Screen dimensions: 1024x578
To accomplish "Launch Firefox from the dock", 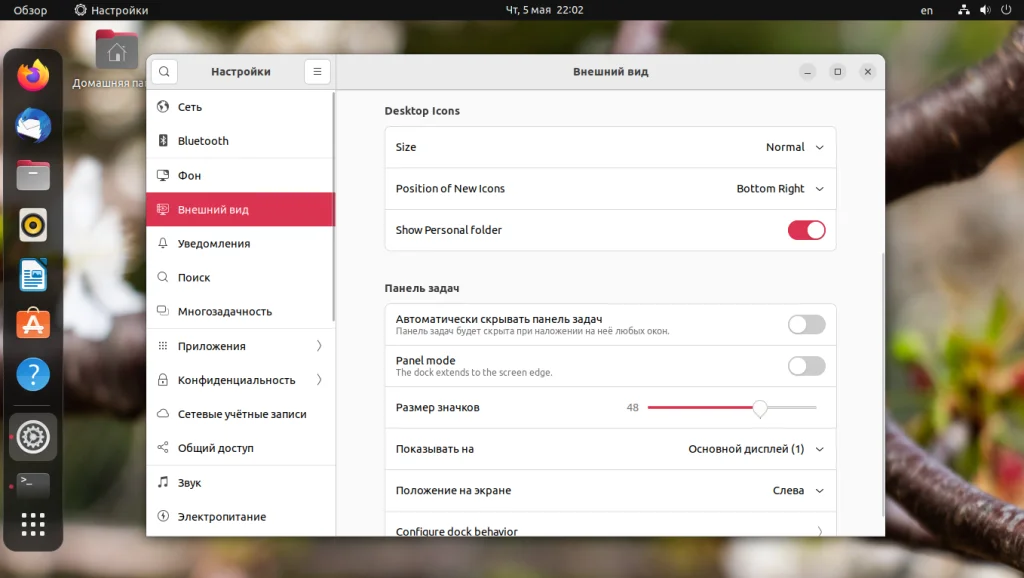I will 33,75.
